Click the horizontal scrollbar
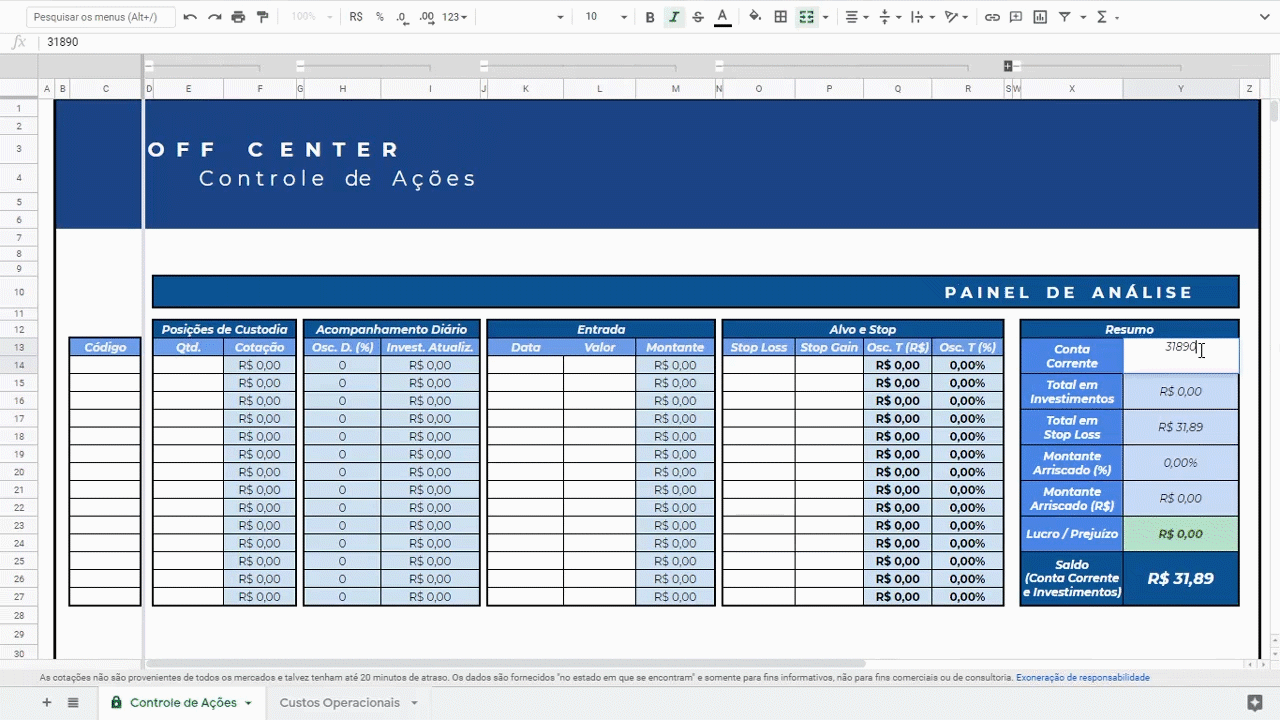 click(505, 663)
